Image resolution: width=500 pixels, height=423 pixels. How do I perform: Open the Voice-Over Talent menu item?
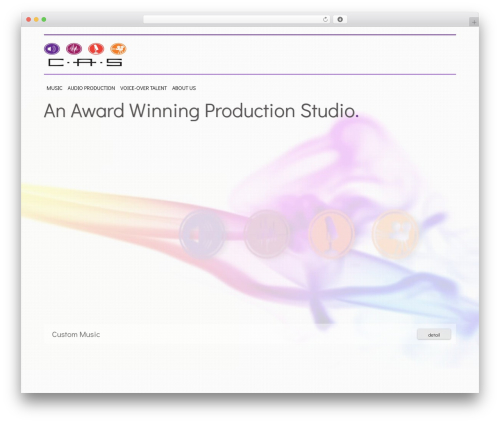[143, 88]
